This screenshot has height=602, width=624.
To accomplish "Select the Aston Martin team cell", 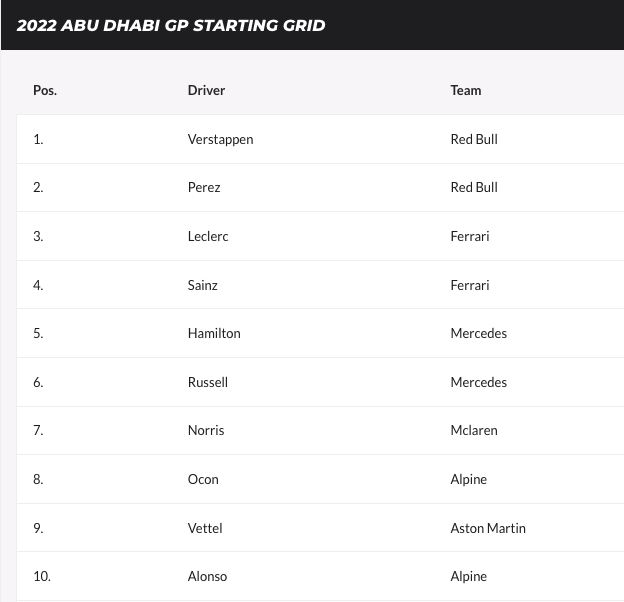I will [488, 528].
